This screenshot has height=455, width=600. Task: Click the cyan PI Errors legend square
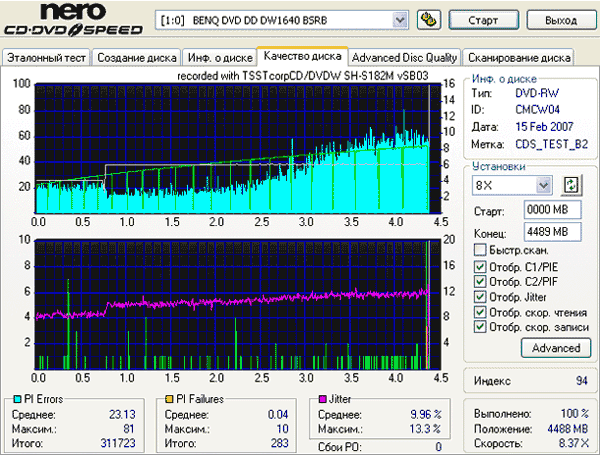[8, 399]
